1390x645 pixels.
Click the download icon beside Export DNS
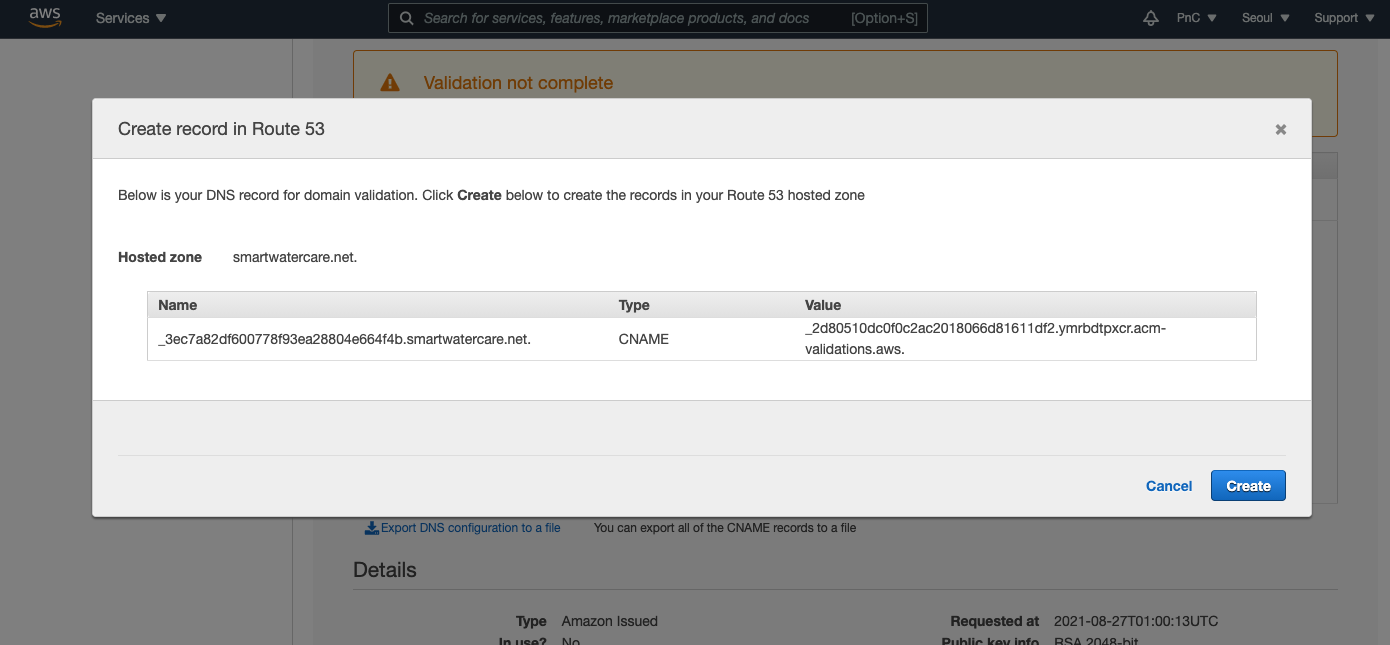(371, 528)
